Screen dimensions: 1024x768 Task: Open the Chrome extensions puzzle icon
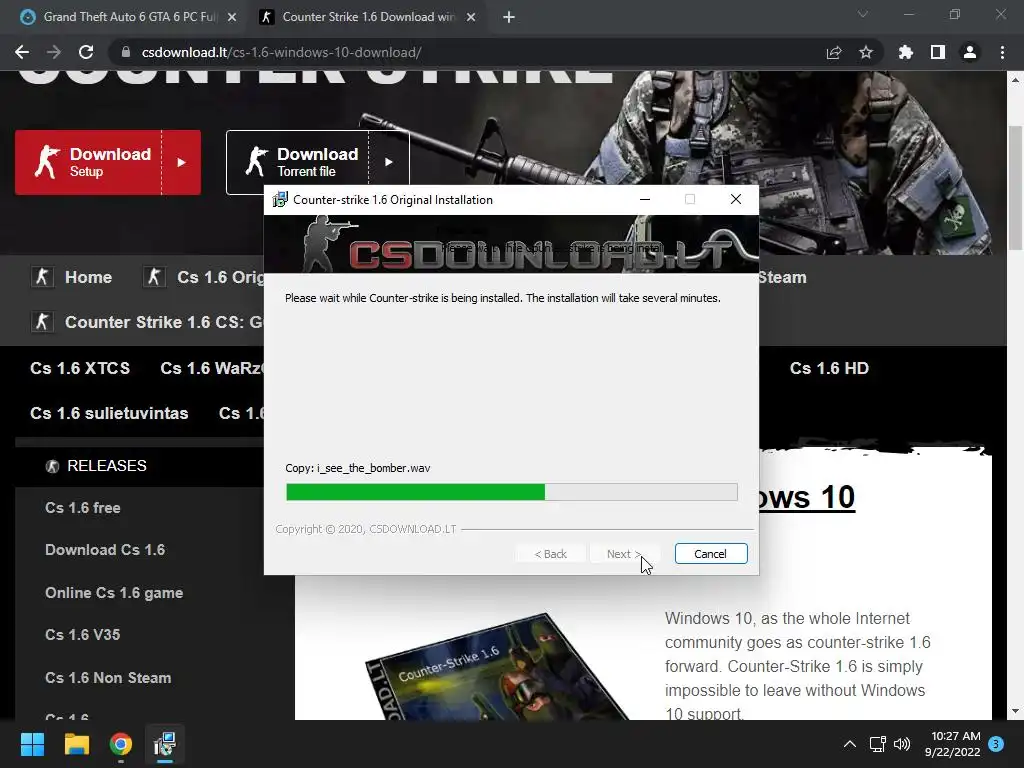pos(906,52)
